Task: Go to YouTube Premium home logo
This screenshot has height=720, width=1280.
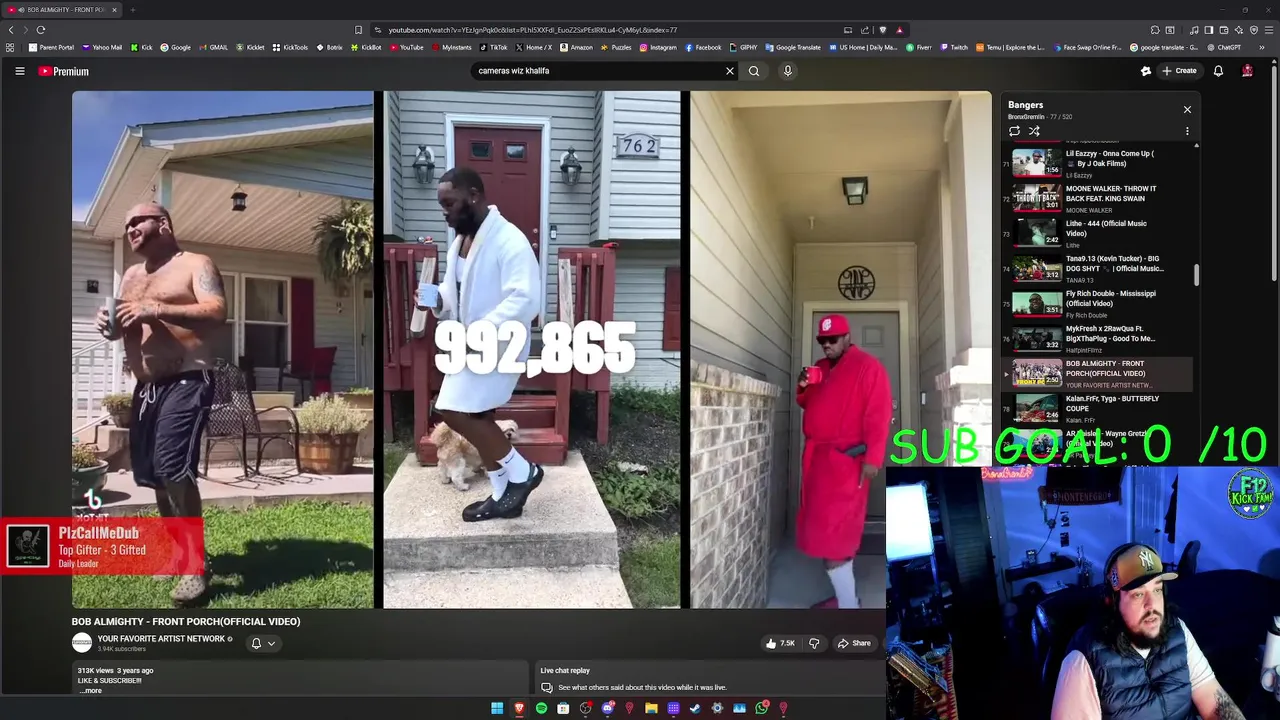Action: pyautogui.click(x=64, y=71)
